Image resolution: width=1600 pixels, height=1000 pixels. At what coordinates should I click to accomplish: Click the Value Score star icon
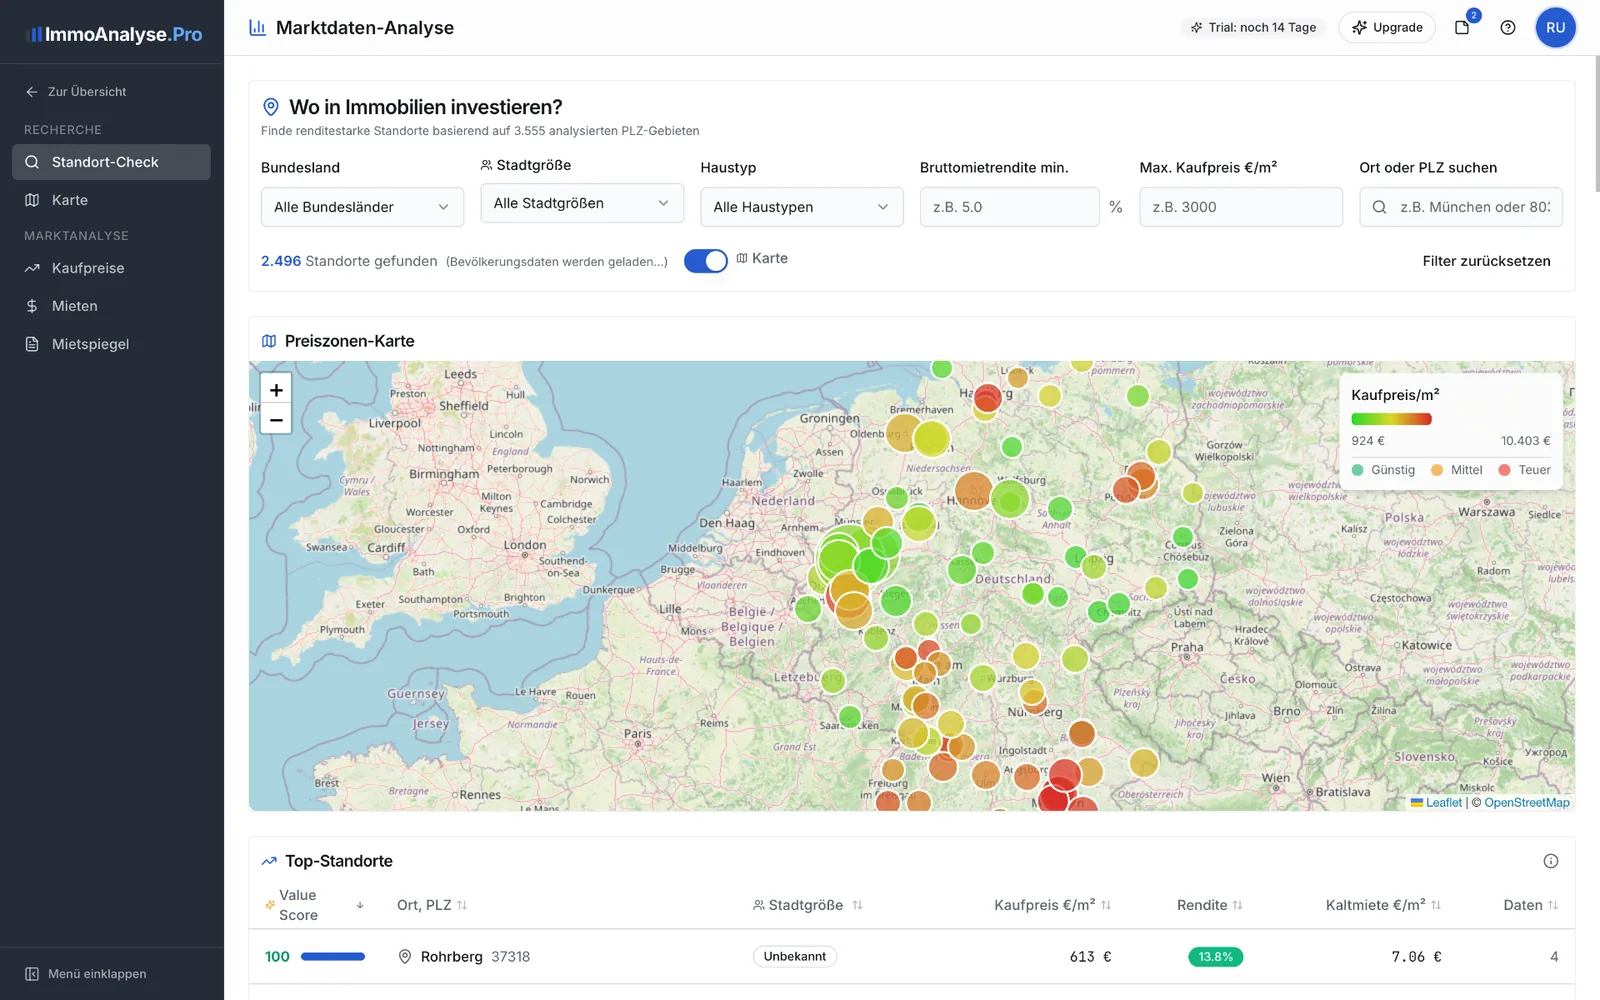[269, 905]
